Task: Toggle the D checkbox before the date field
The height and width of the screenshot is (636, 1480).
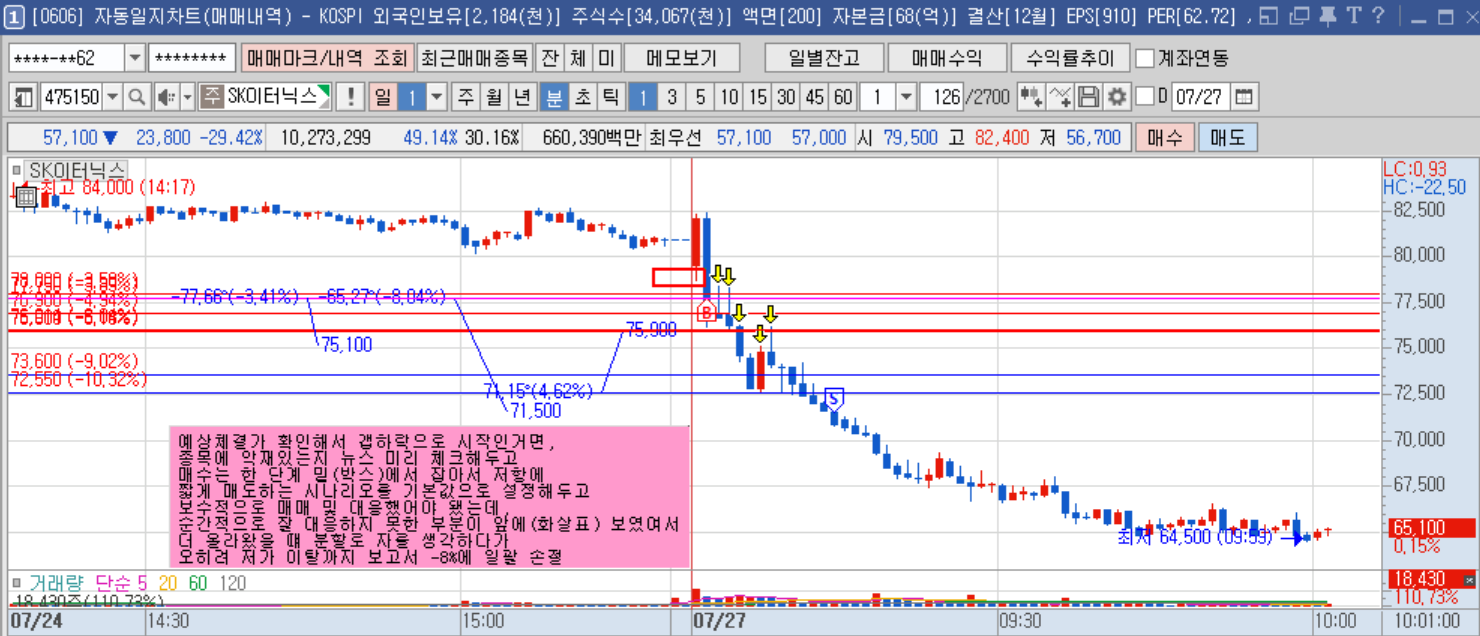Action: 1145,97
